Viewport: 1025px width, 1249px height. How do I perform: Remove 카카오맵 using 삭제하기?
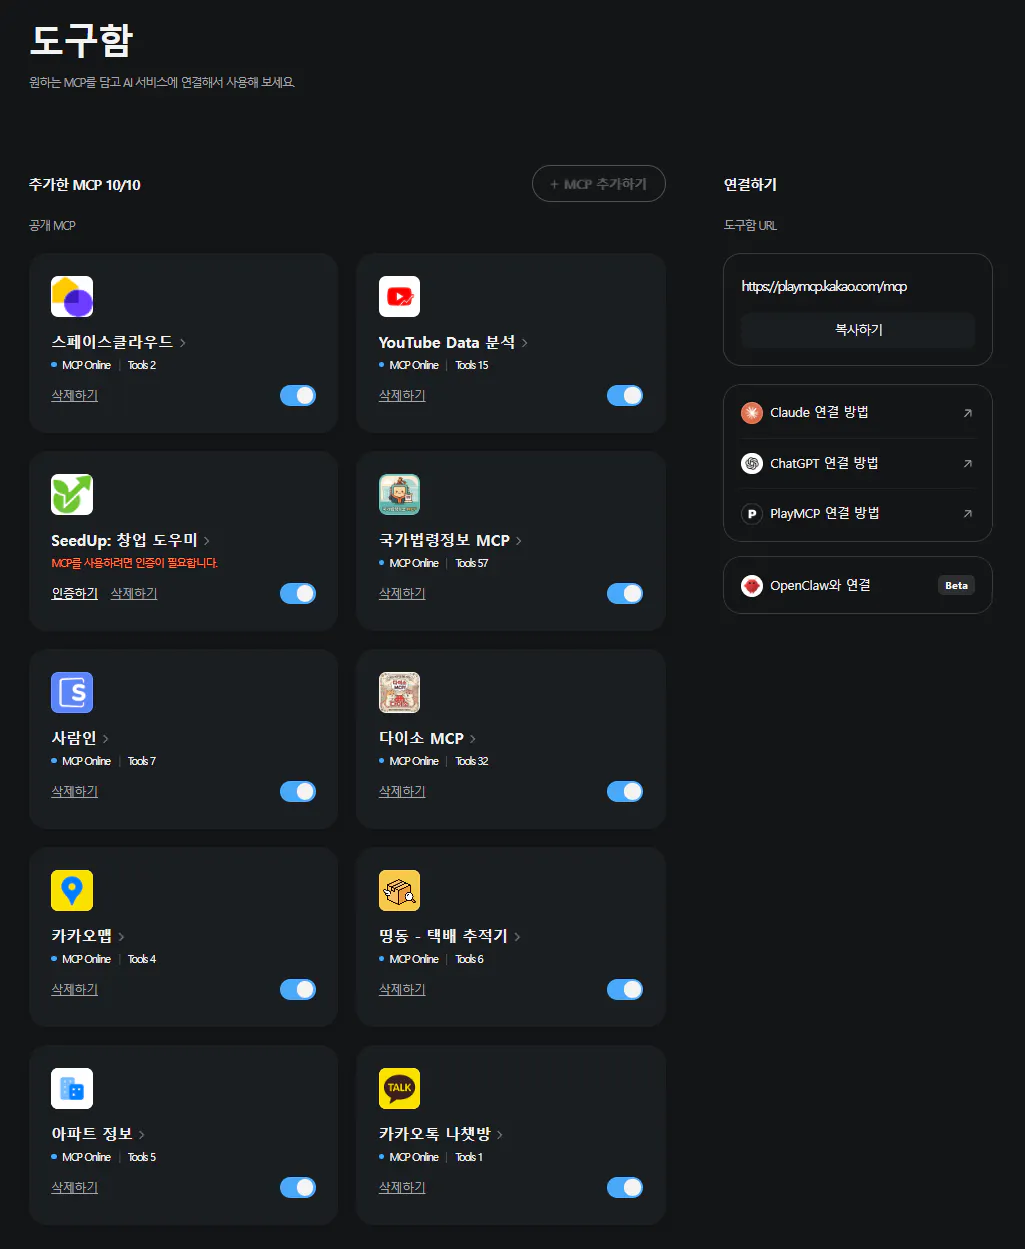click(x=75, y=990)
